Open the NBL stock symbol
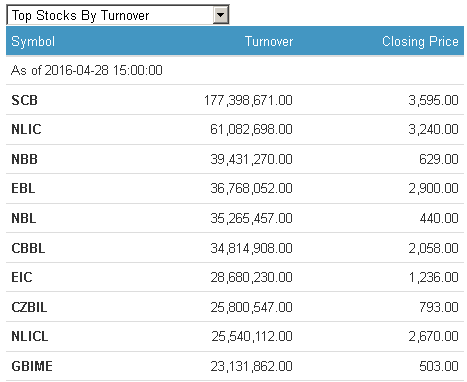Viewport: 467px width, 382px height. 24,218
